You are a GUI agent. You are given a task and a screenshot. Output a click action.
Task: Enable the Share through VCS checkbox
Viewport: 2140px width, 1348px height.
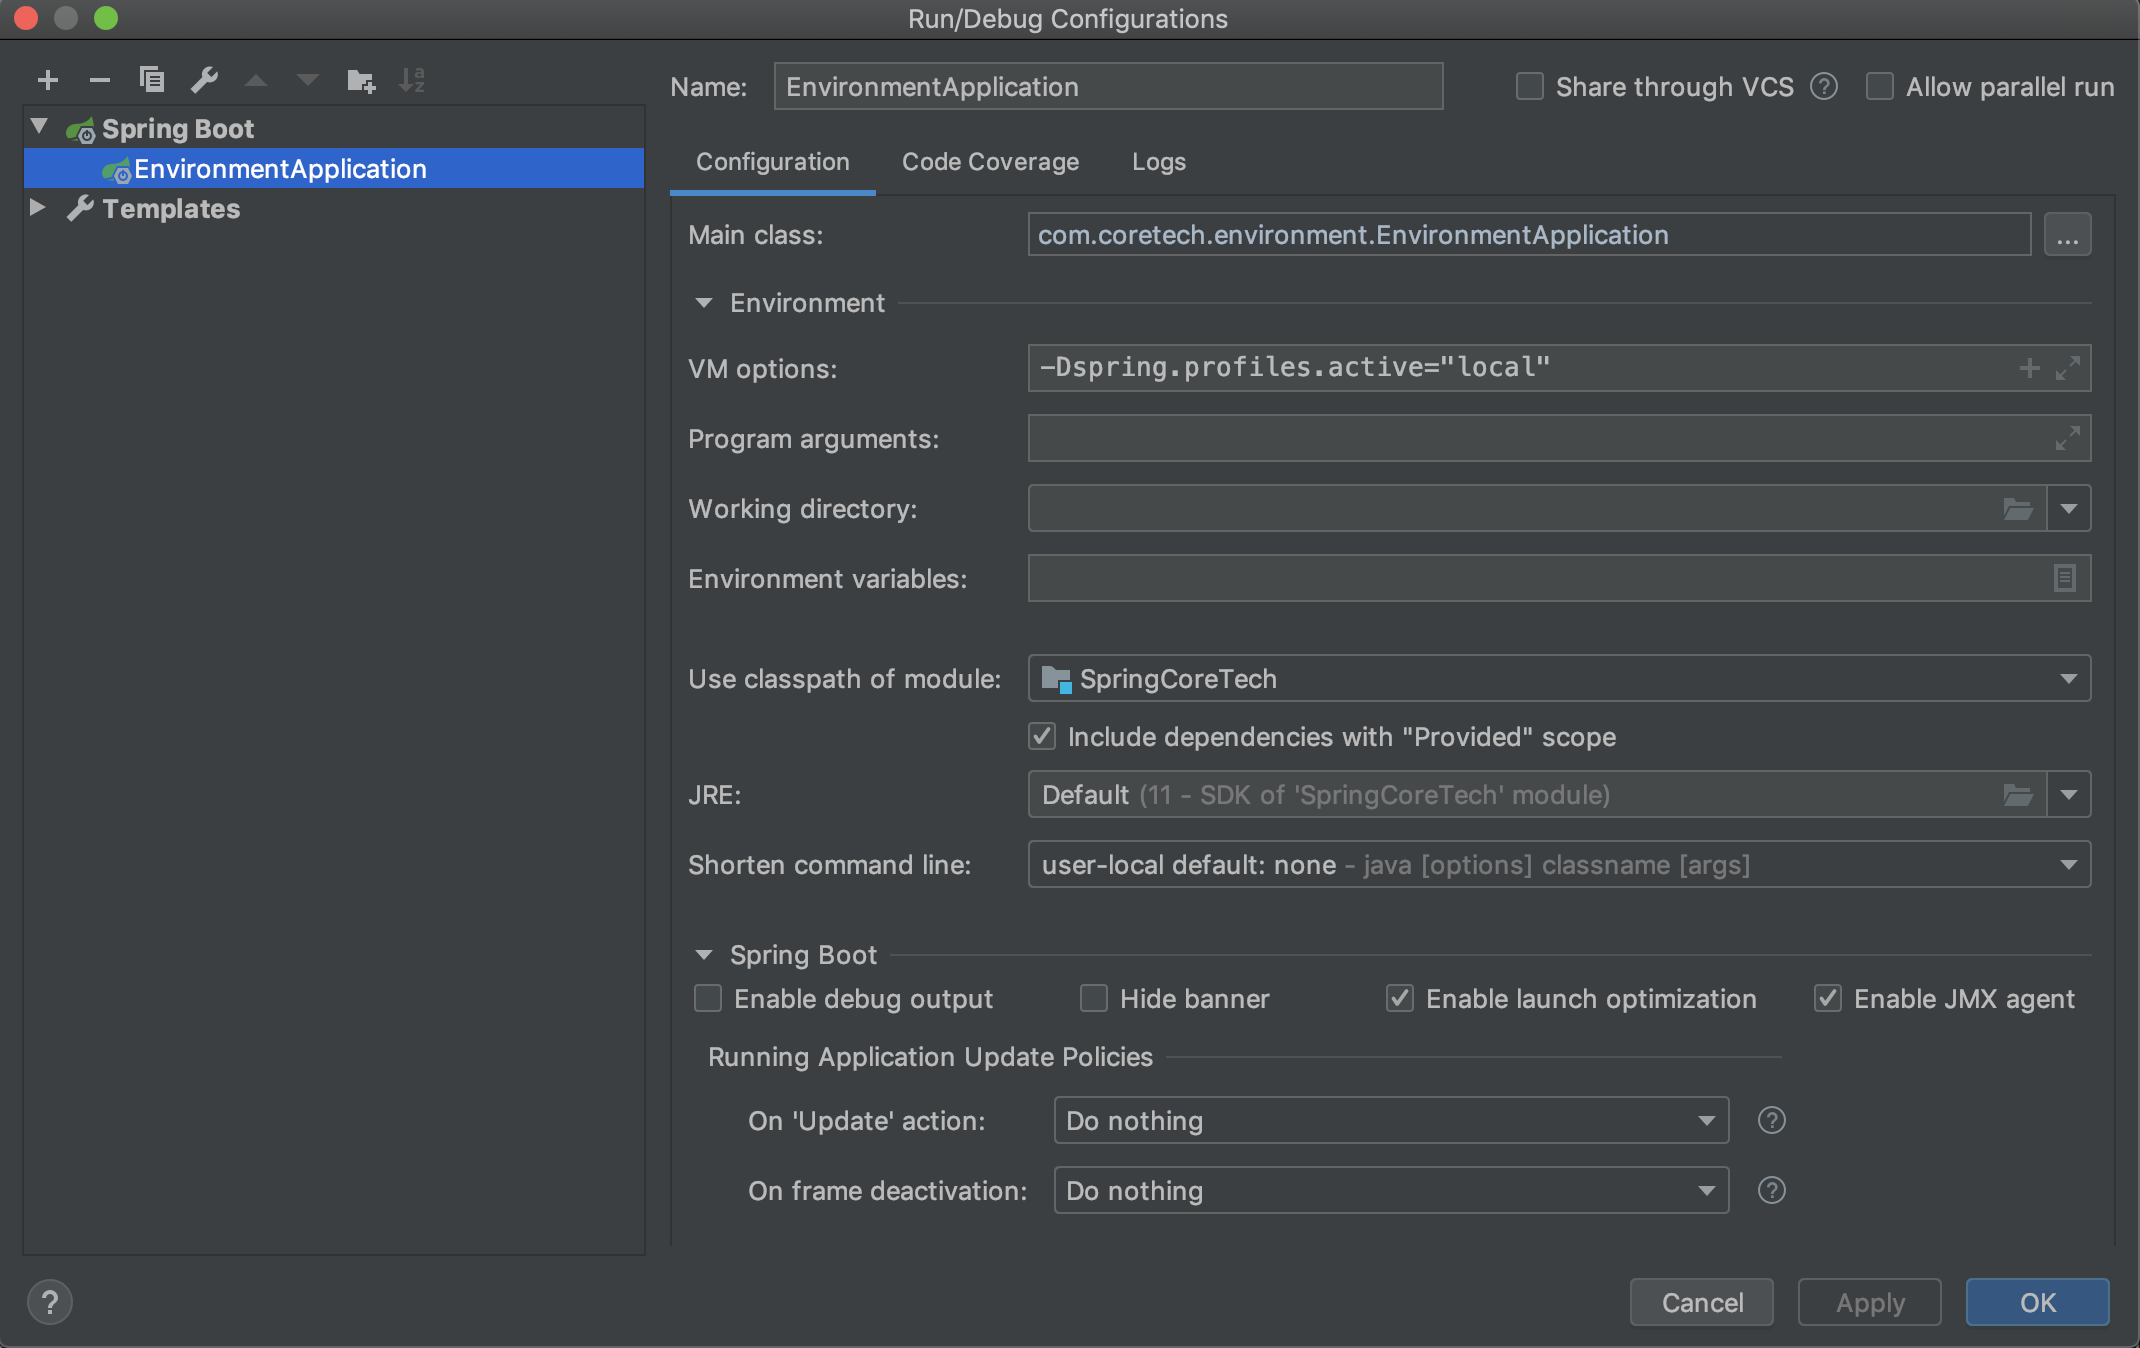pos(1530,87)
